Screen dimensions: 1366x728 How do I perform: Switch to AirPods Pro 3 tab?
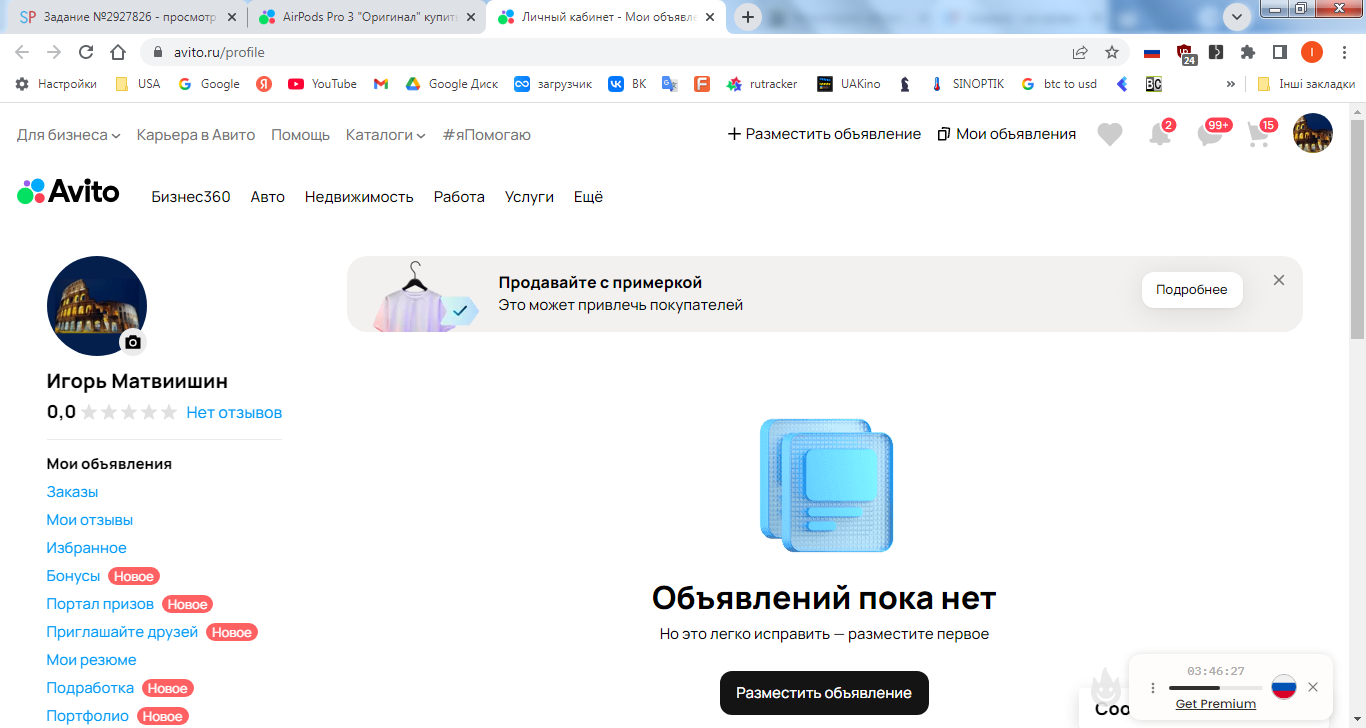tap(367, 17)
